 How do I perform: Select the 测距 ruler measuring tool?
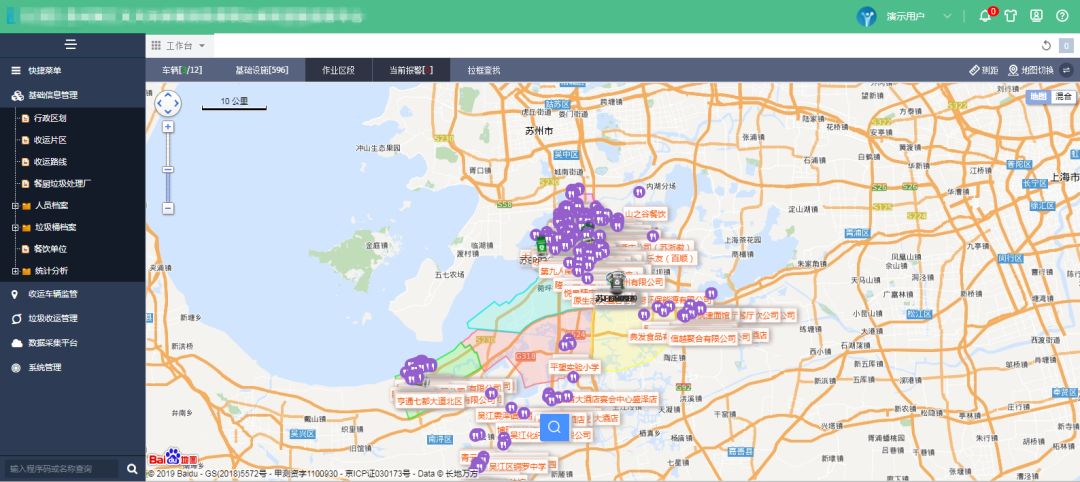coord(983,70)
